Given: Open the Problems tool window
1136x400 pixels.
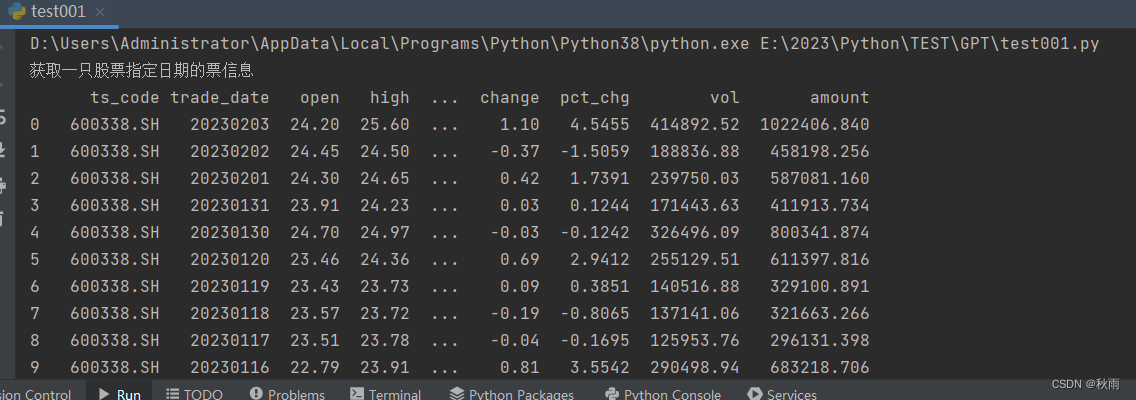Looking at the screenshot, I should click(x=288, y=393).
